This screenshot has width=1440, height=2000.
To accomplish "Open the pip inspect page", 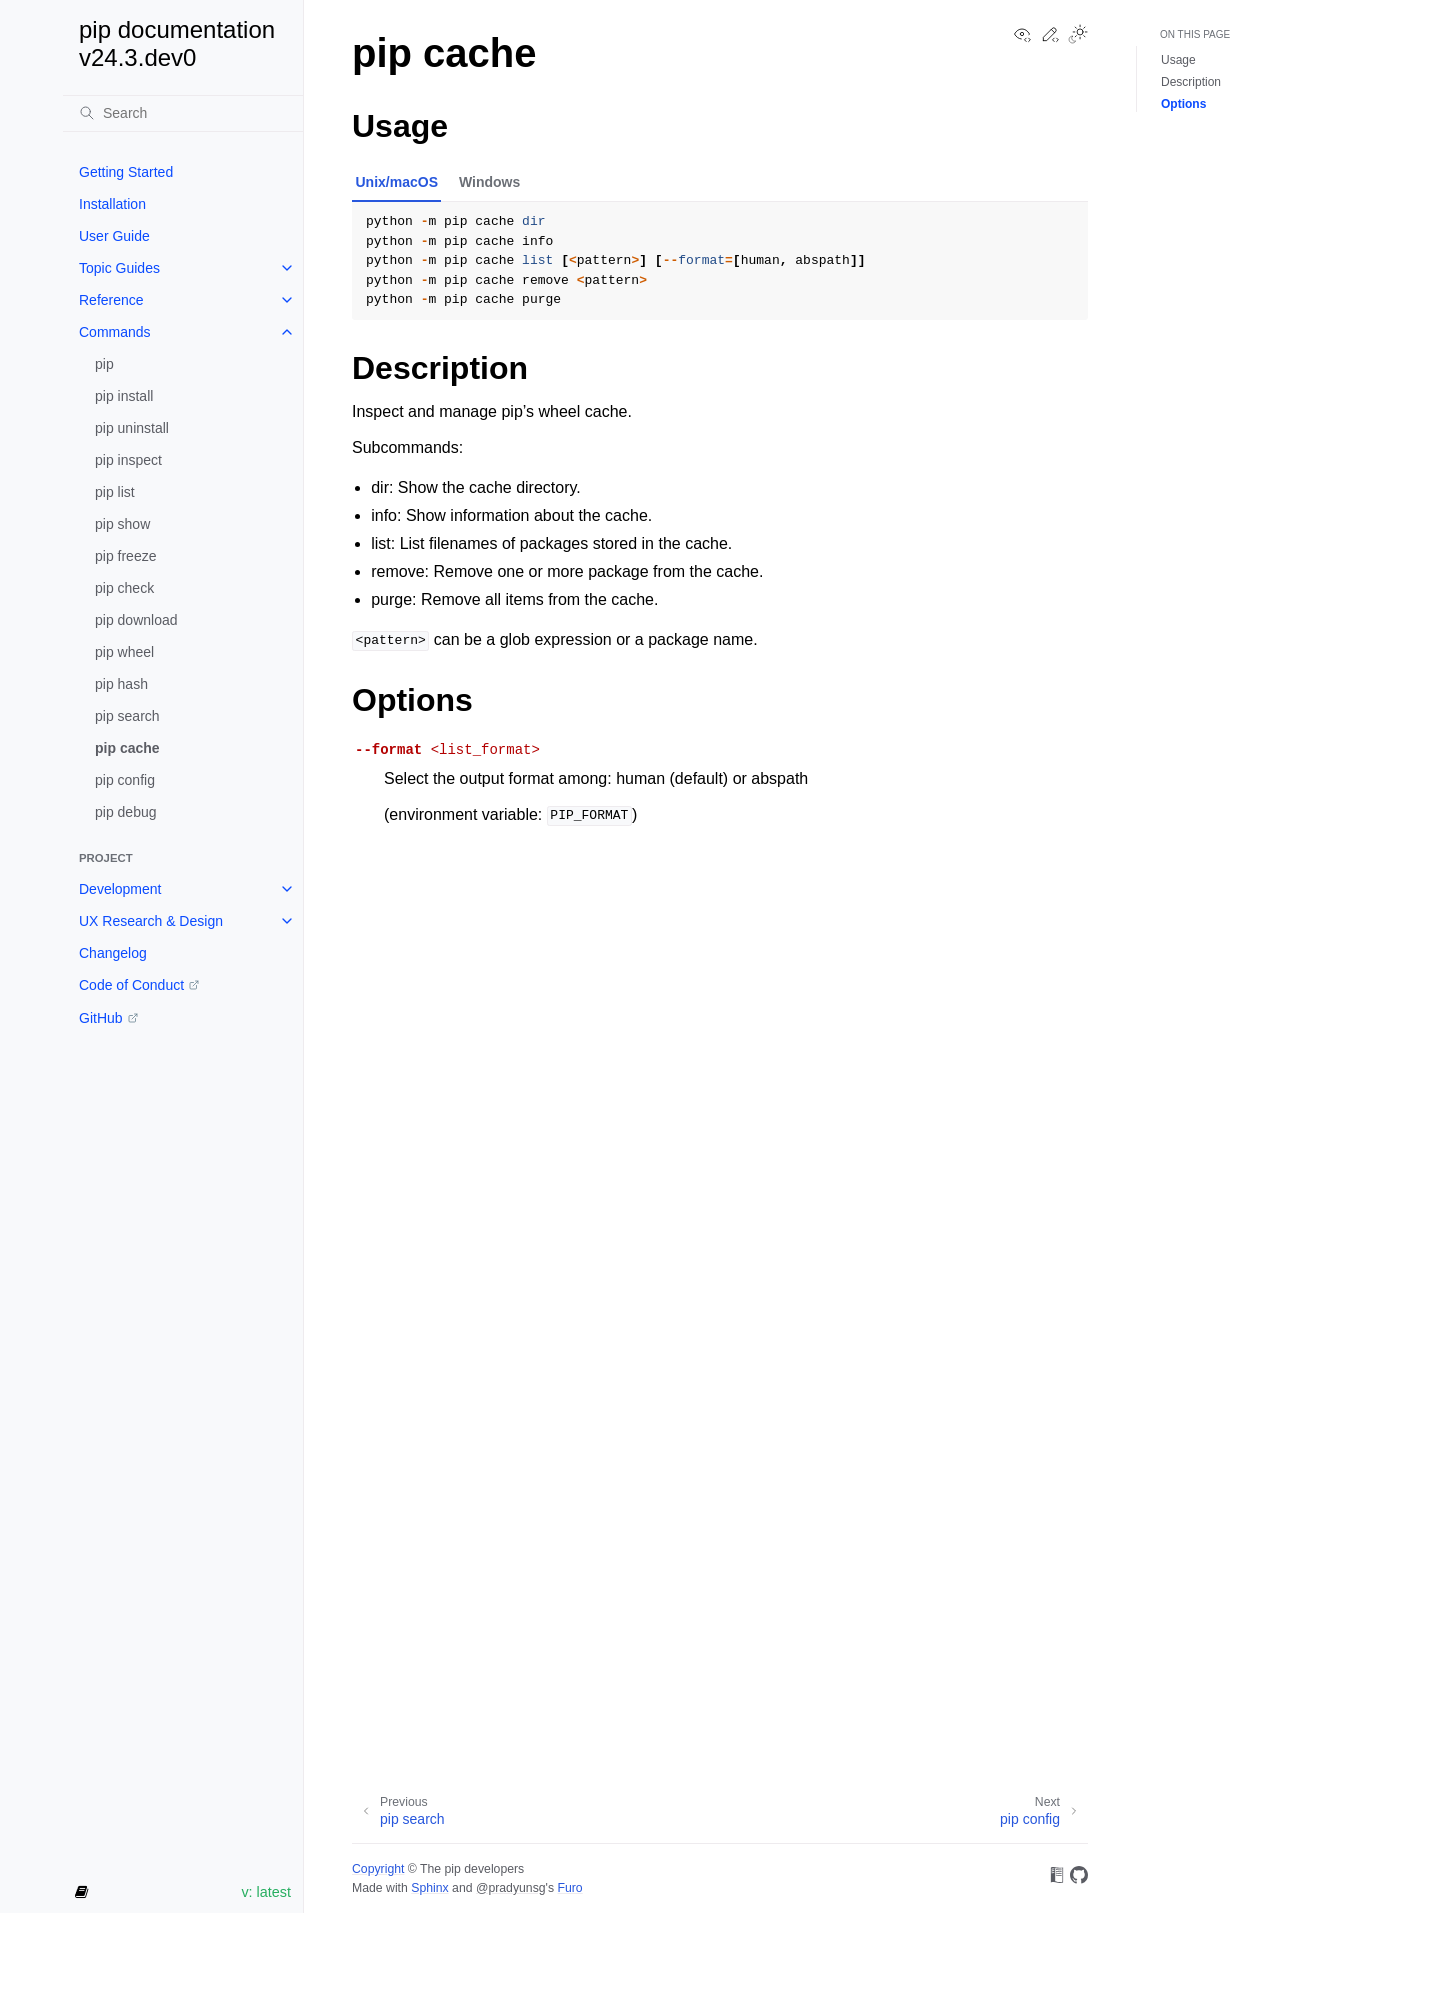I will (x=128, y=460).
